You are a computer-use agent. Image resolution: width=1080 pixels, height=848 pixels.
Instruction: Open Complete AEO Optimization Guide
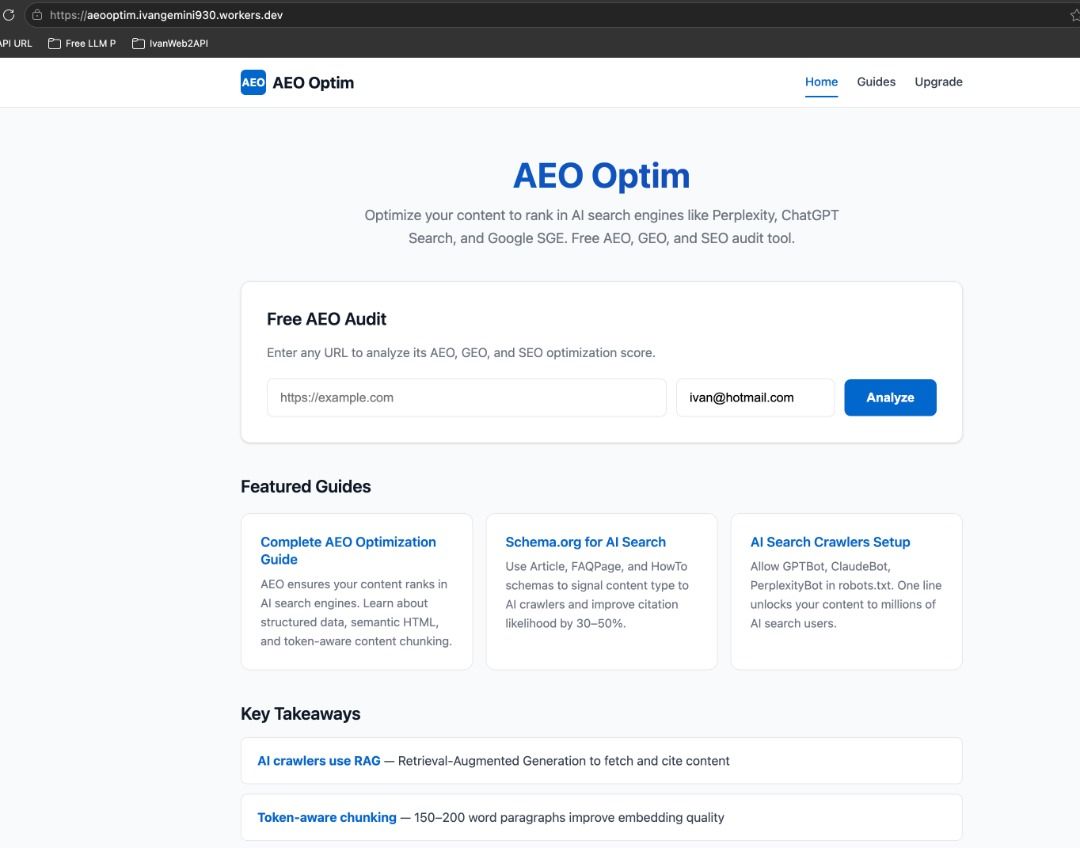[349, 550]
